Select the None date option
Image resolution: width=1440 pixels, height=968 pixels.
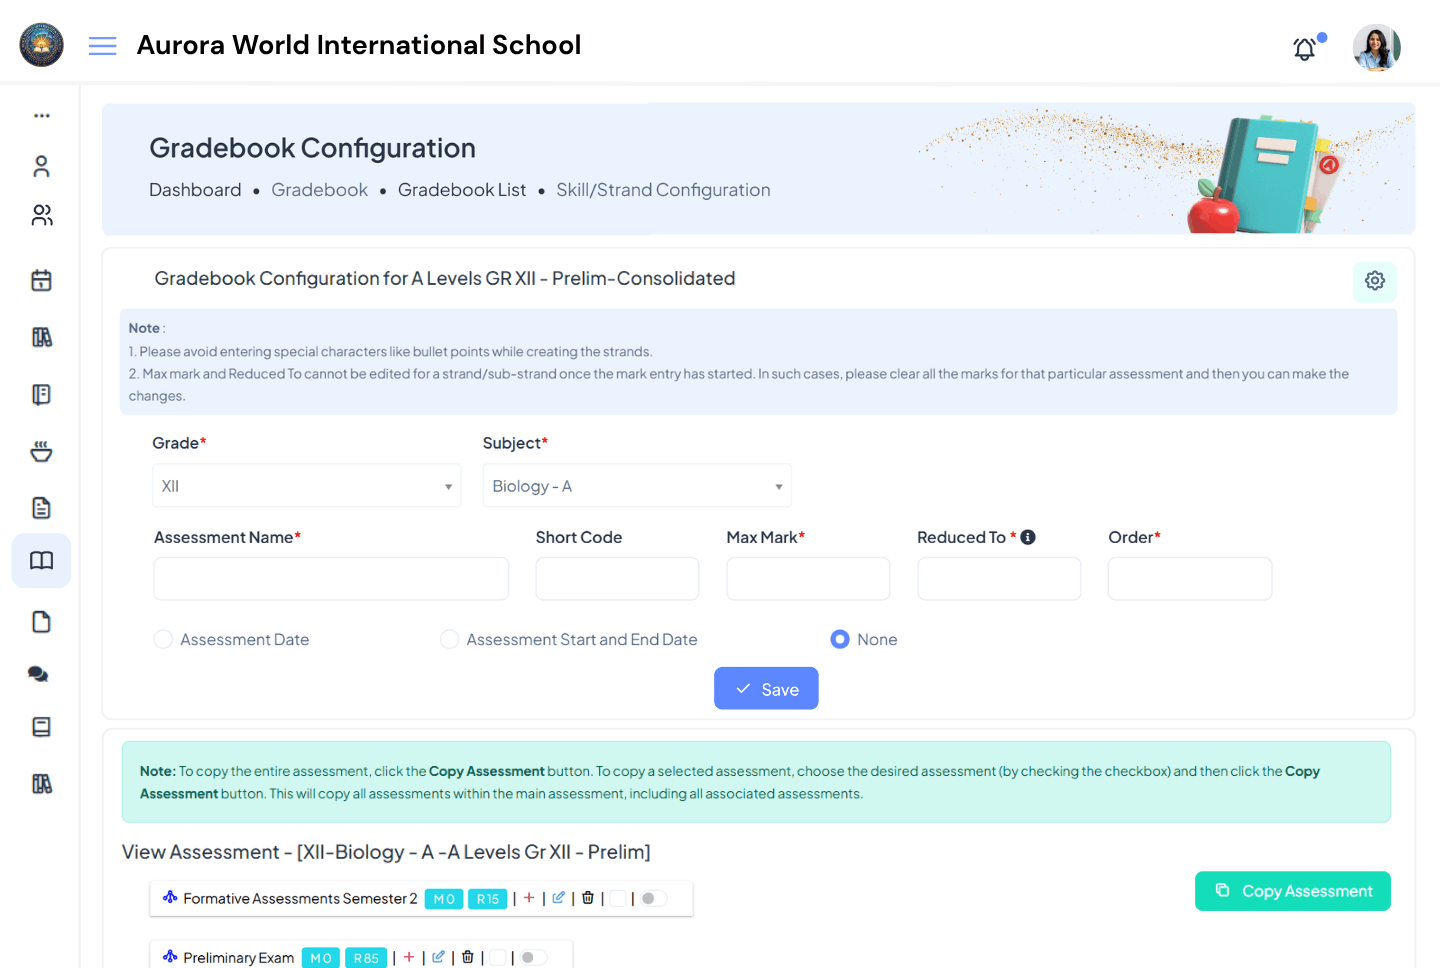tap(839, 639)
